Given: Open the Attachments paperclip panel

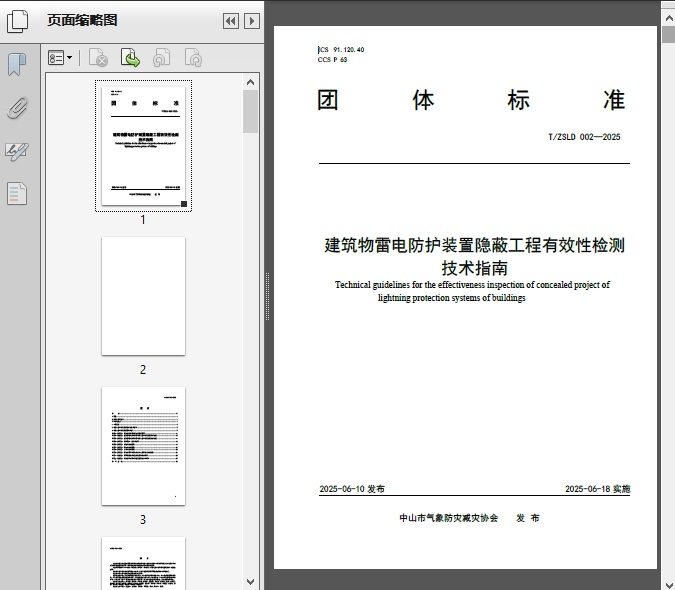Looking at the screenshot, I should coord(17,108).
